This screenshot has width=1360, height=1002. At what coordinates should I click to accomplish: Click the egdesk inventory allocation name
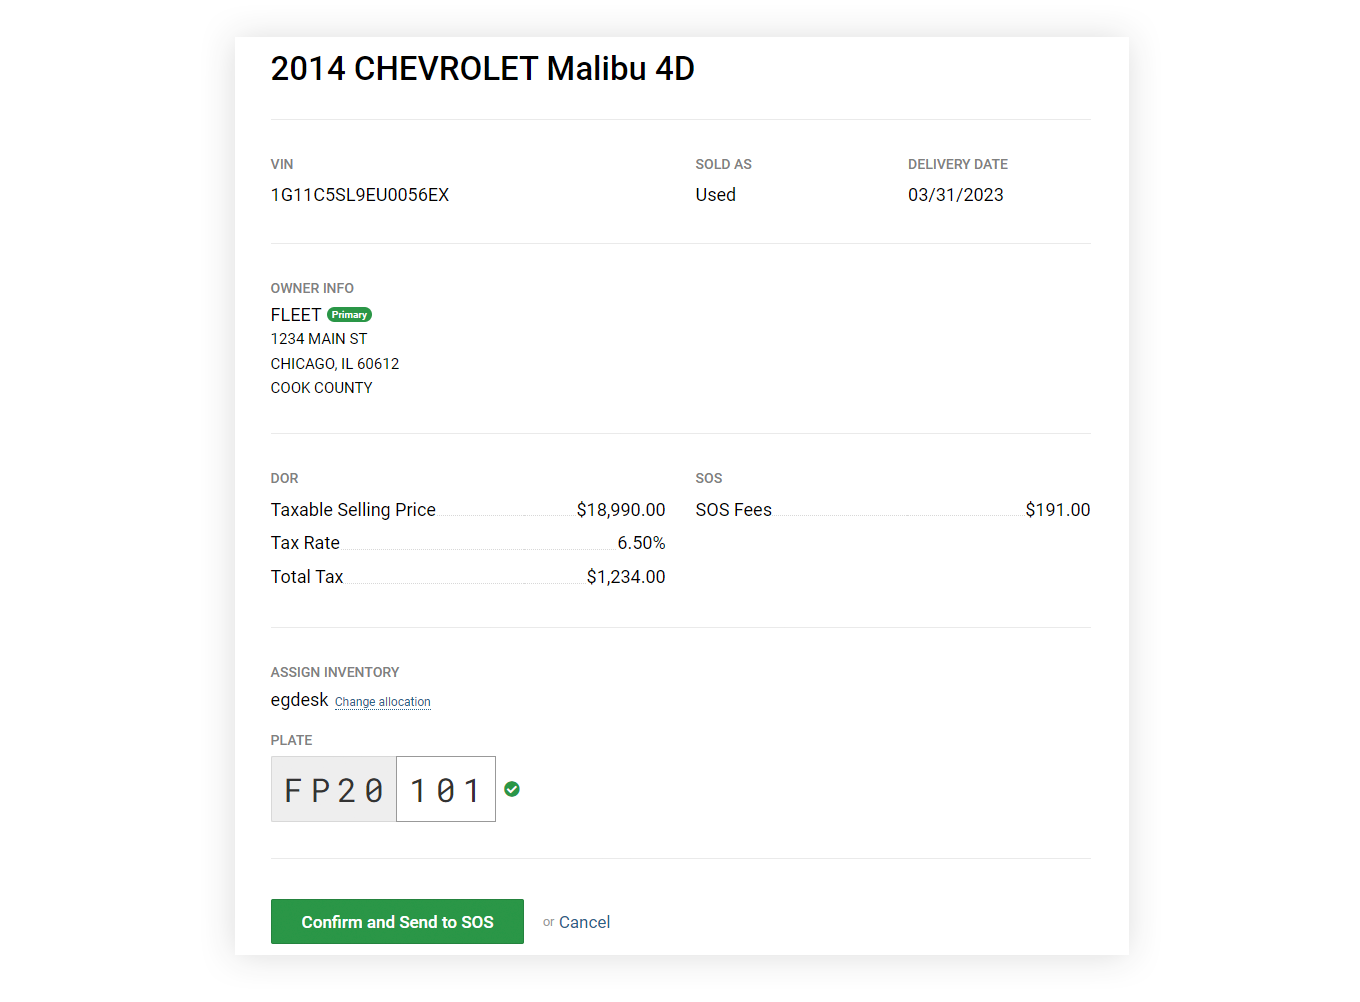click(299, 700)
